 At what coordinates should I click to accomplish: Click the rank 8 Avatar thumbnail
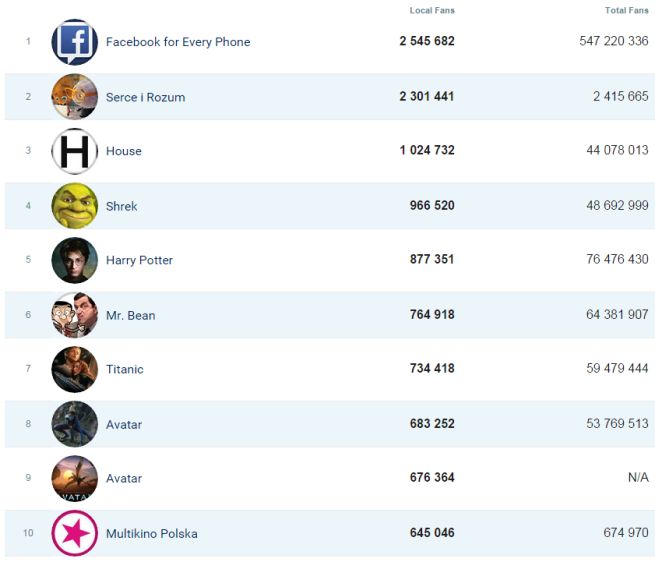[75, 424]
